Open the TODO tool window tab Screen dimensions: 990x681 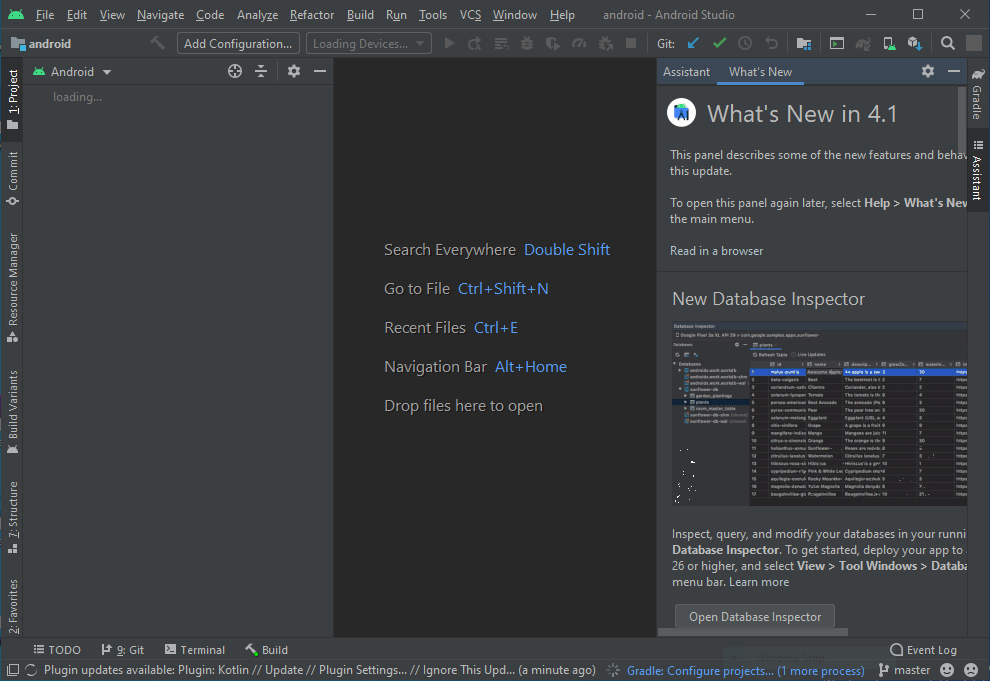[57, 649]
